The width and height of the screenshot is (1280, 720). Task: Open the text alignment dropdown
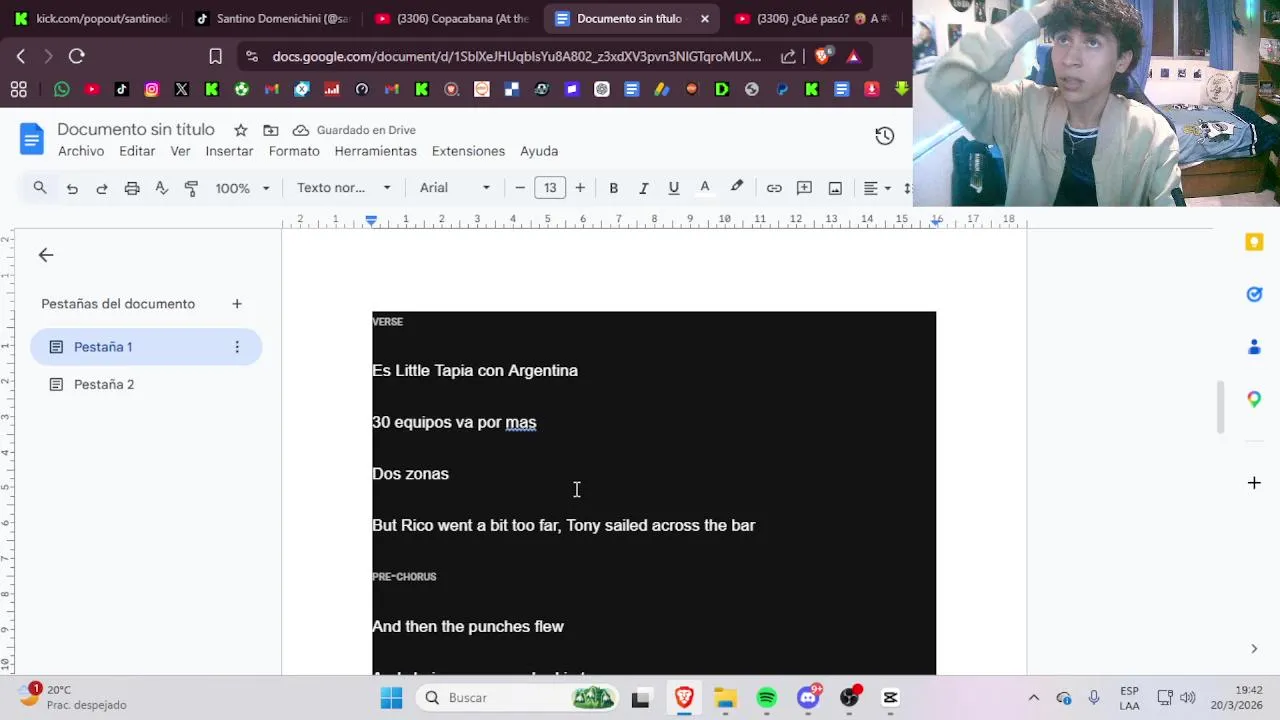tap(877, 188)
